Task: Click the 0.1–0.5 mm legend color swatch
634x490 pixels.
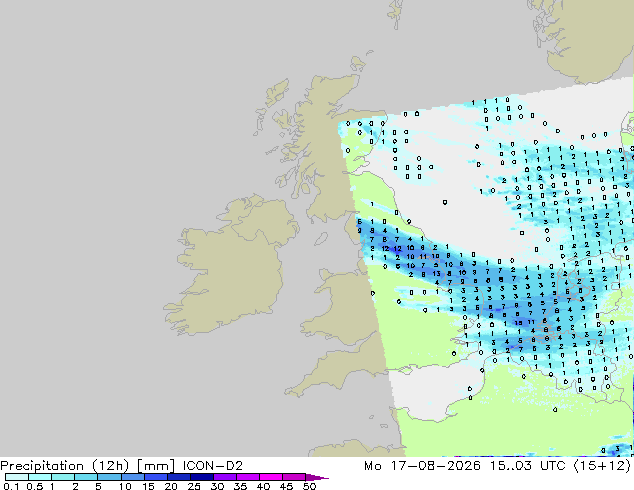Action: tap(17, 477)
